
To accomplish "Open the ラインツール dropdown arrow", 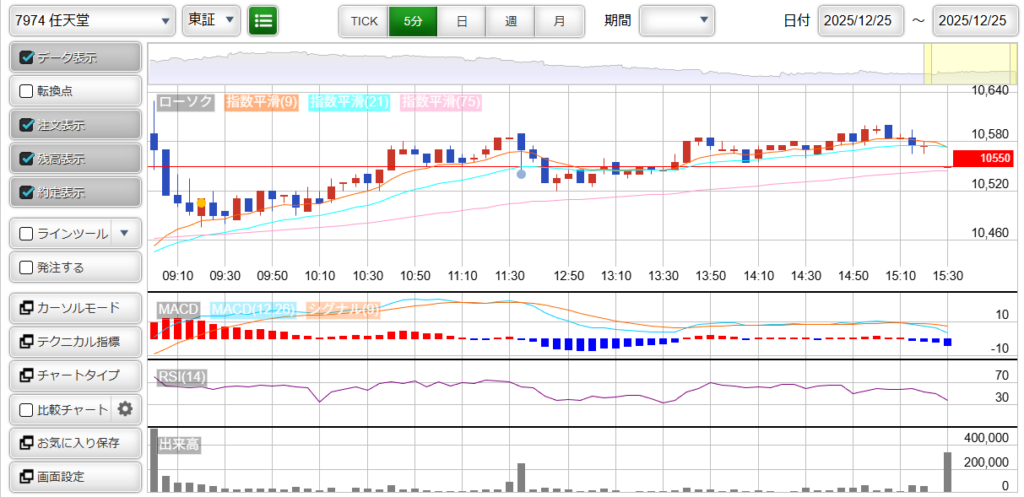I will pyautogui.click(x=124, y=234).
